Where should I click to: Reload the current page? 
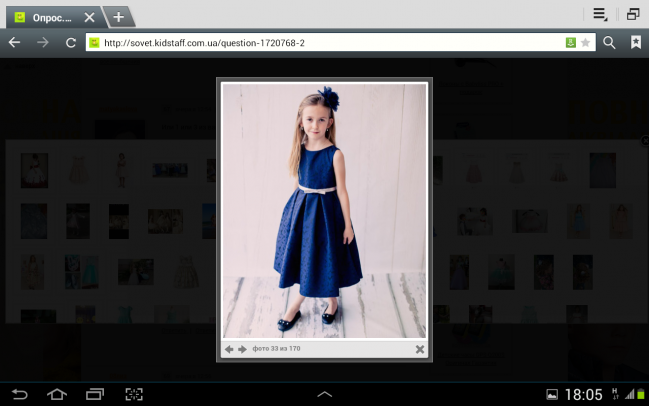[71, 43]
